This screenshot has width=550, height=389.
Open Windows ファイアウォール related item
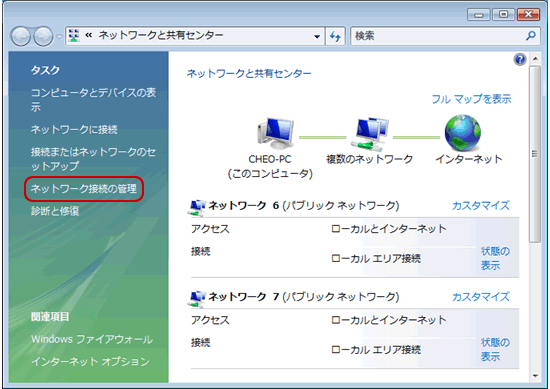[92, 339]
